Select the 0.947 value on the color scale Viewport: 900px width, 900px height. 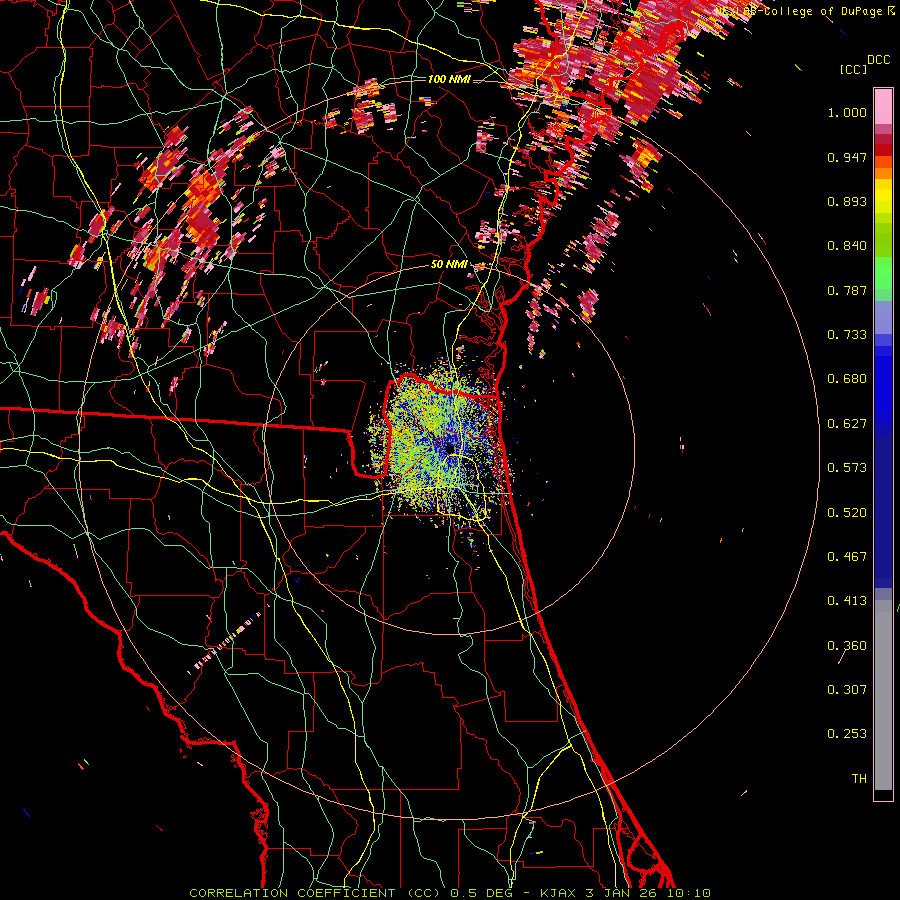coord(847,157)
